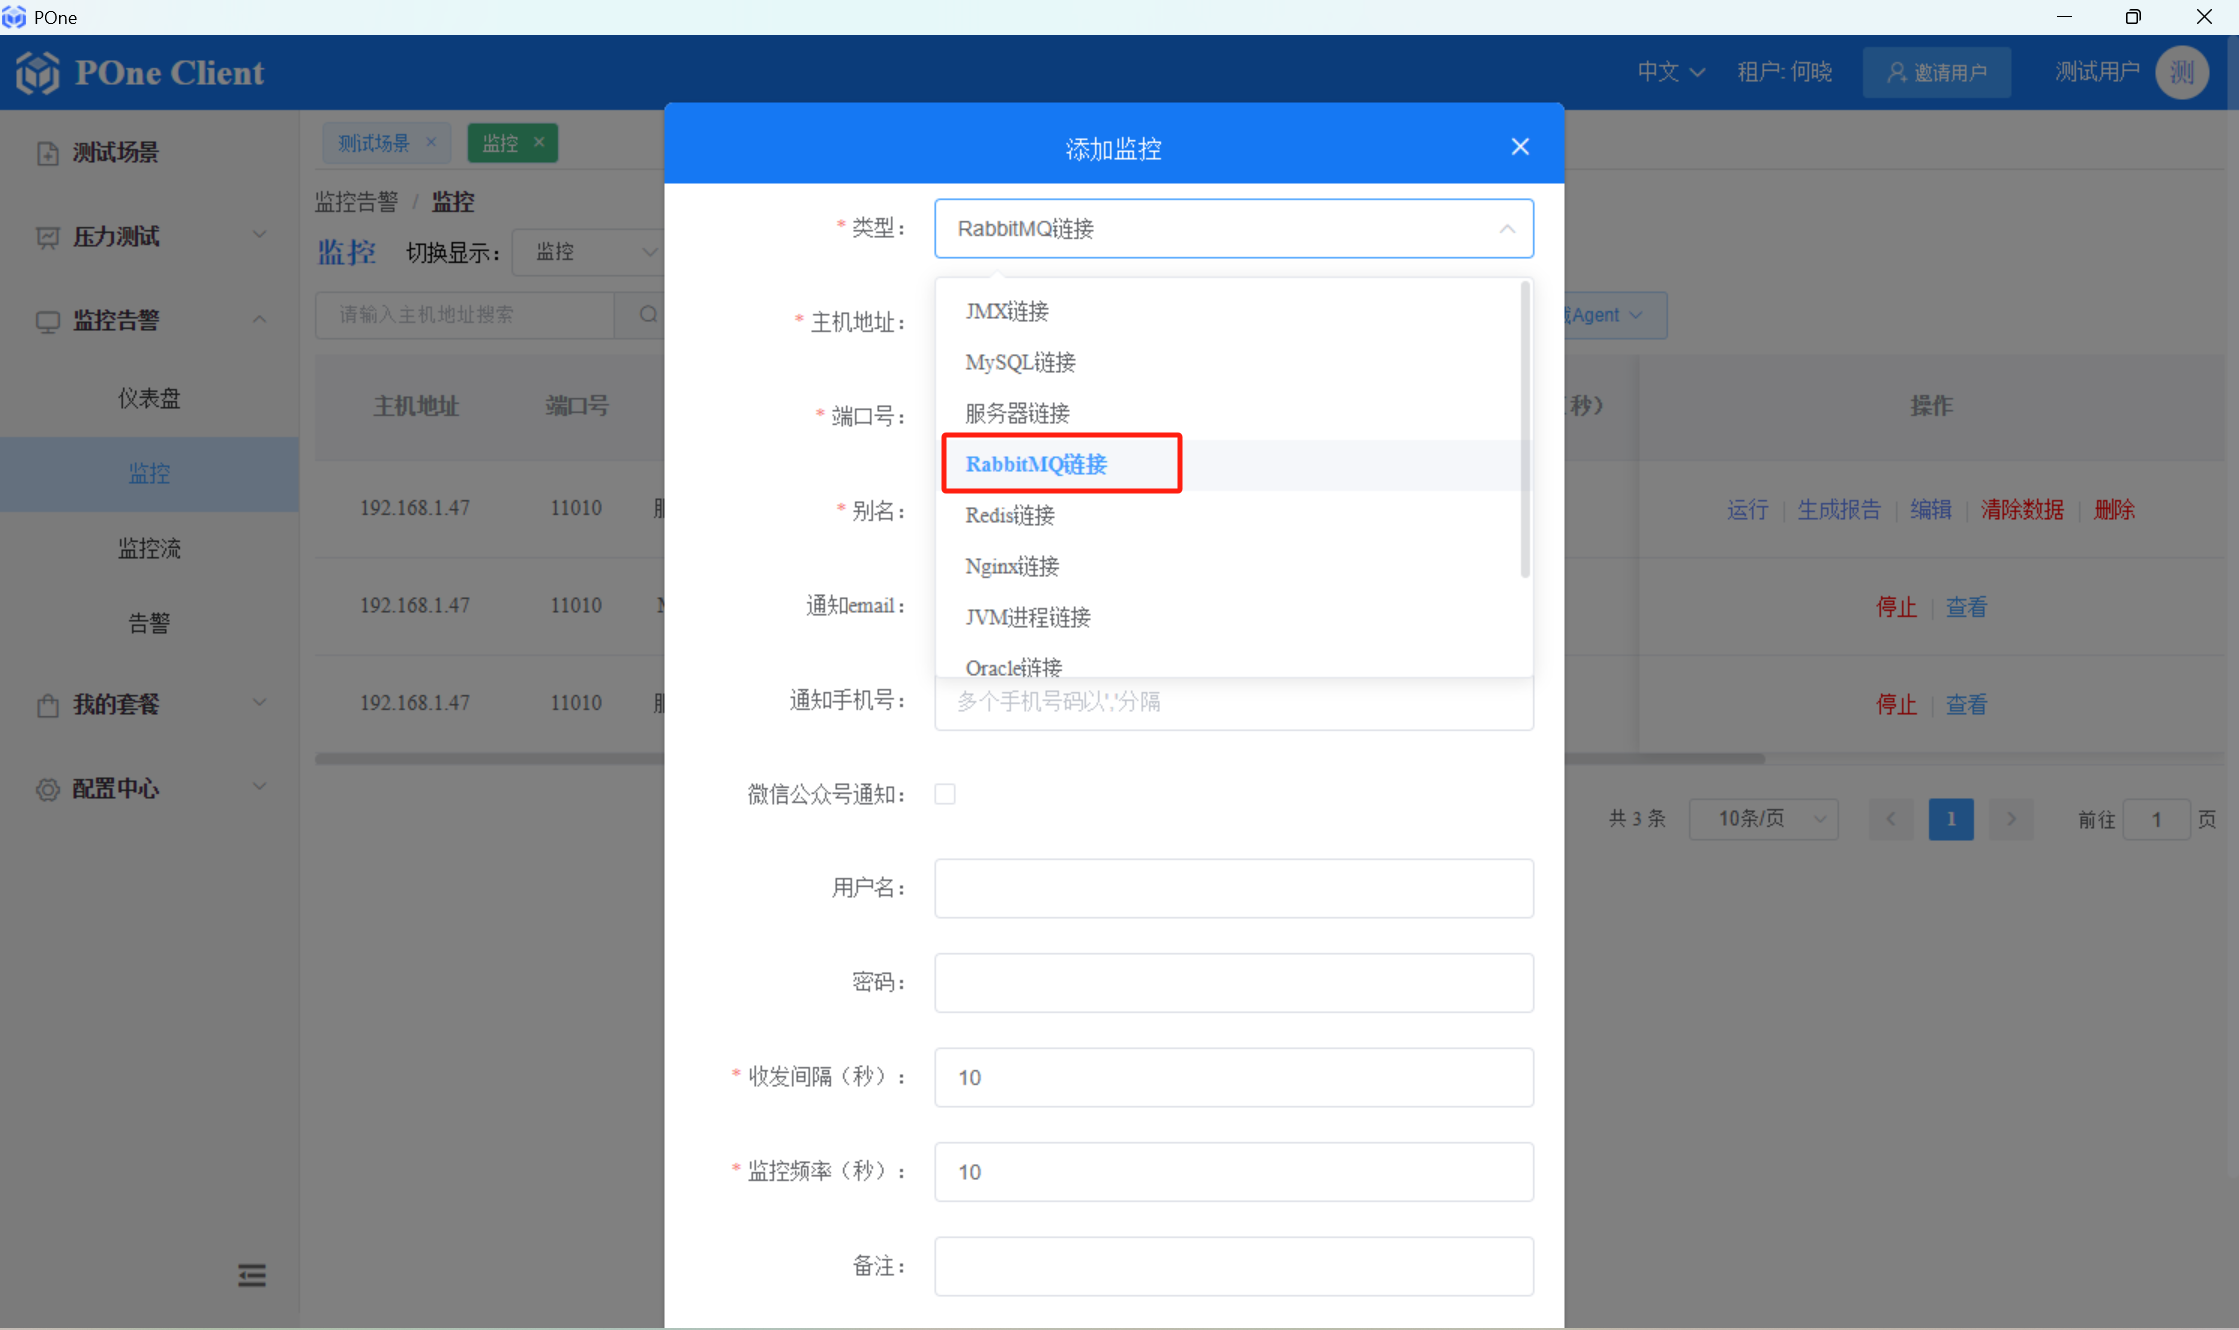Click the 压力测试 sidebar icon
Viewport: 2239px width, 1330px height.
[47, 237]
